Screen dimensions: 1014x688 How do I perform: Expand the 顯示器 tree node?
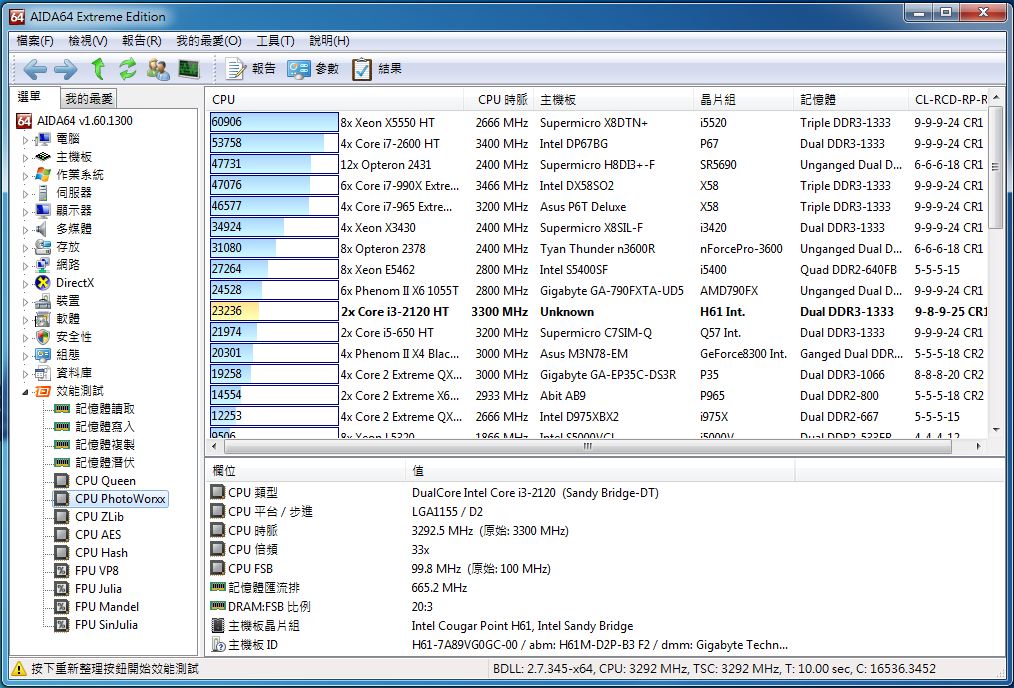[26, 211]
